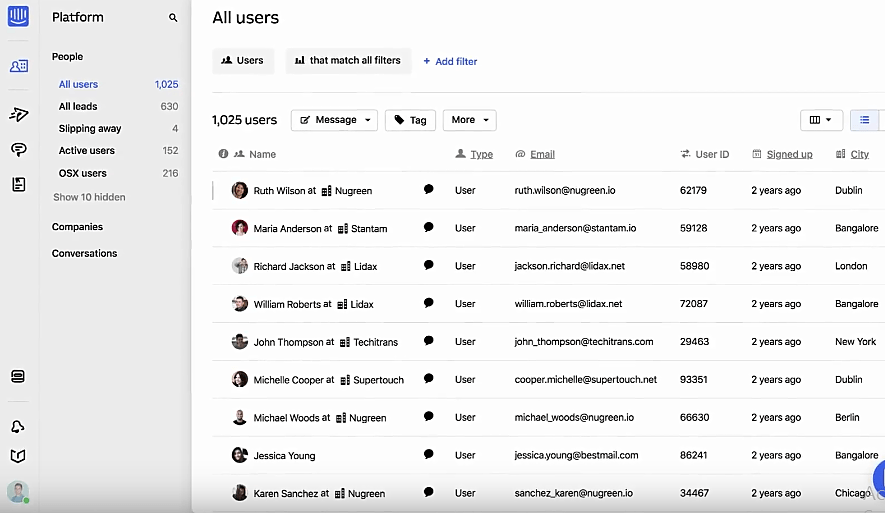Expand the More dropdown menu

click(x=469, y=120)
